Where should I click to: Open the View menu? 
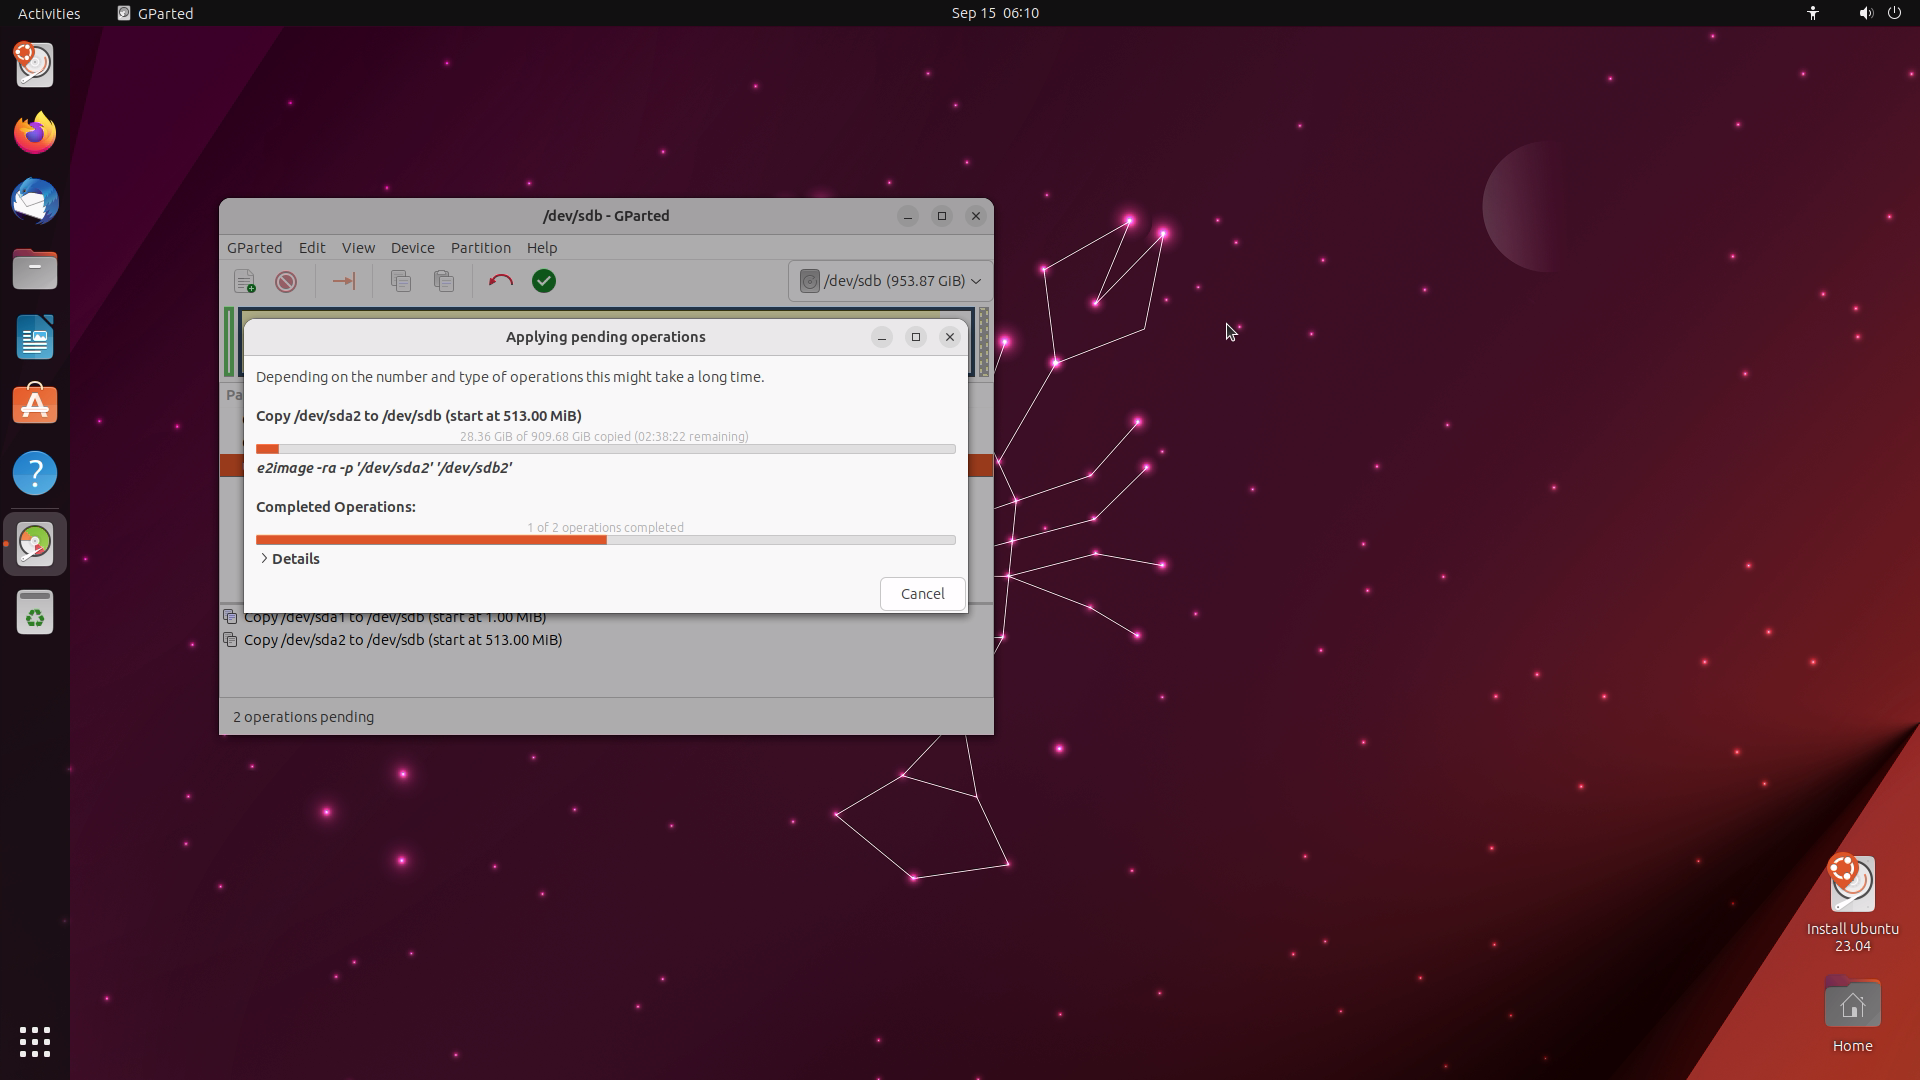358,248
